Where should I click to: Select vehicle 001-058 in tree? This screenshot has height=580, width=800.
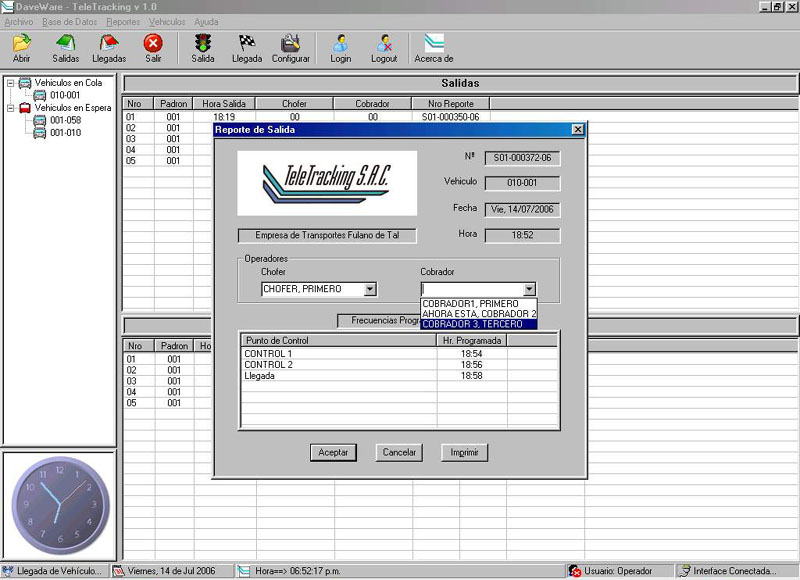coord(65,120)
